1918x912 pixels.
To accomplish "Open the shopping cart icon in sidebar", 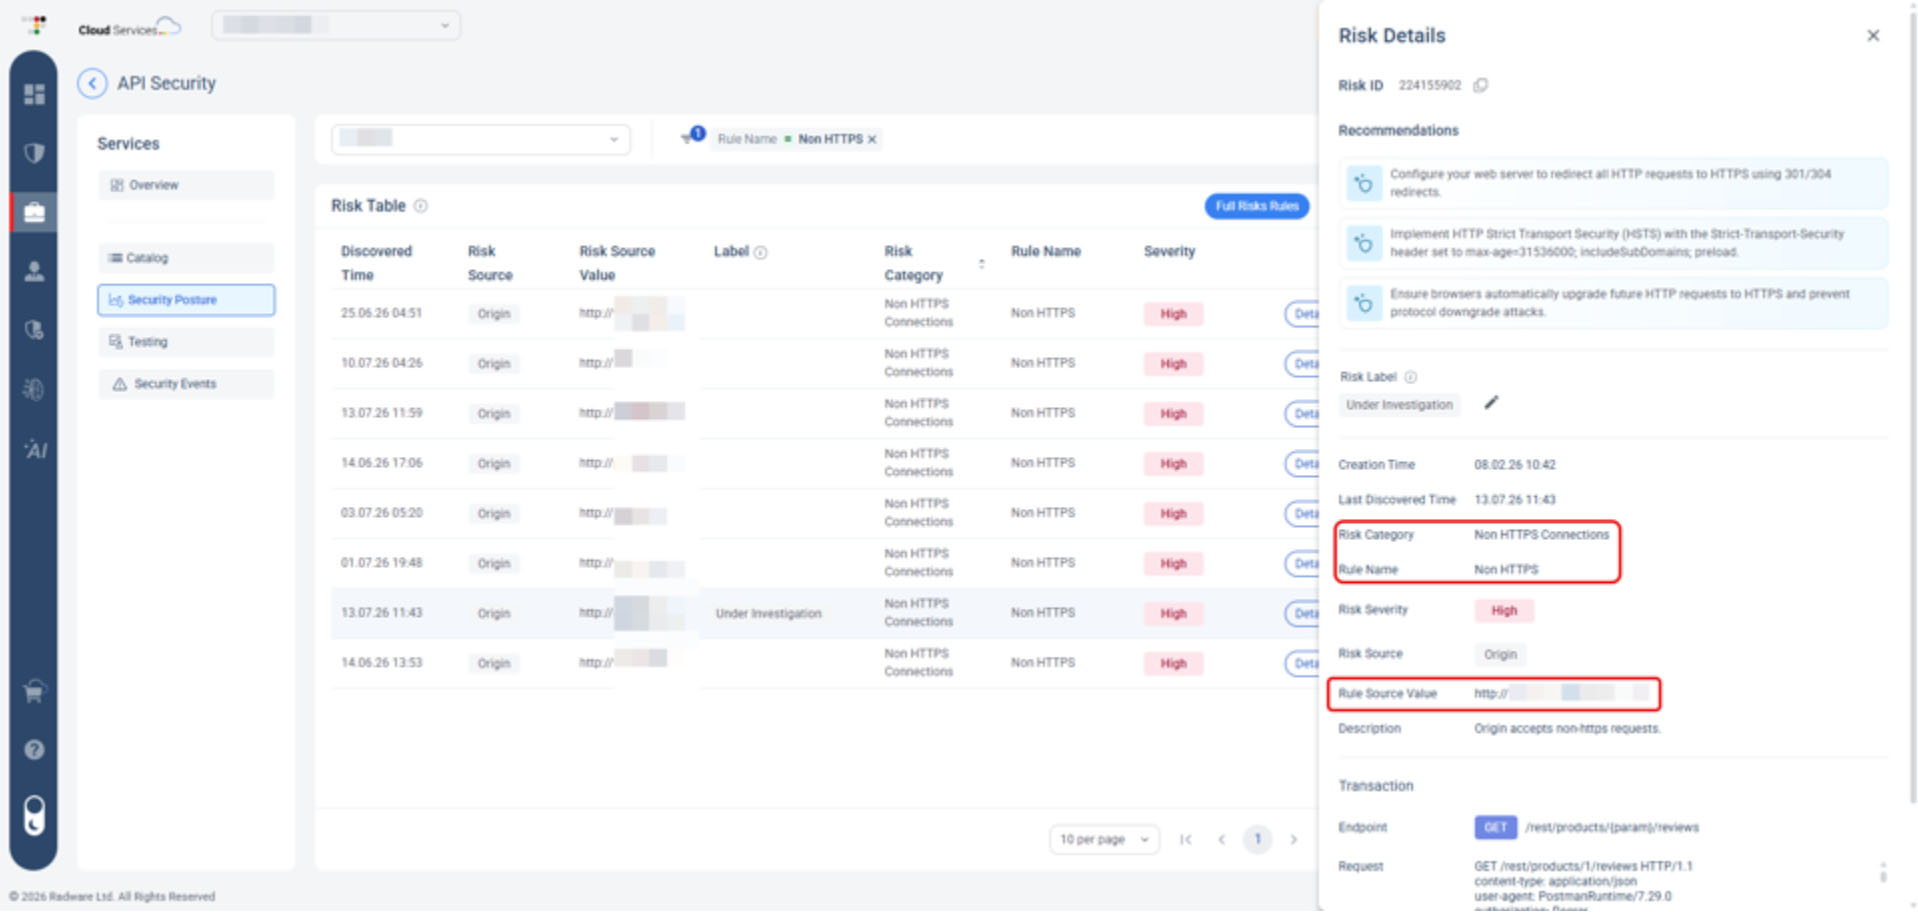I will pos(34,691).
